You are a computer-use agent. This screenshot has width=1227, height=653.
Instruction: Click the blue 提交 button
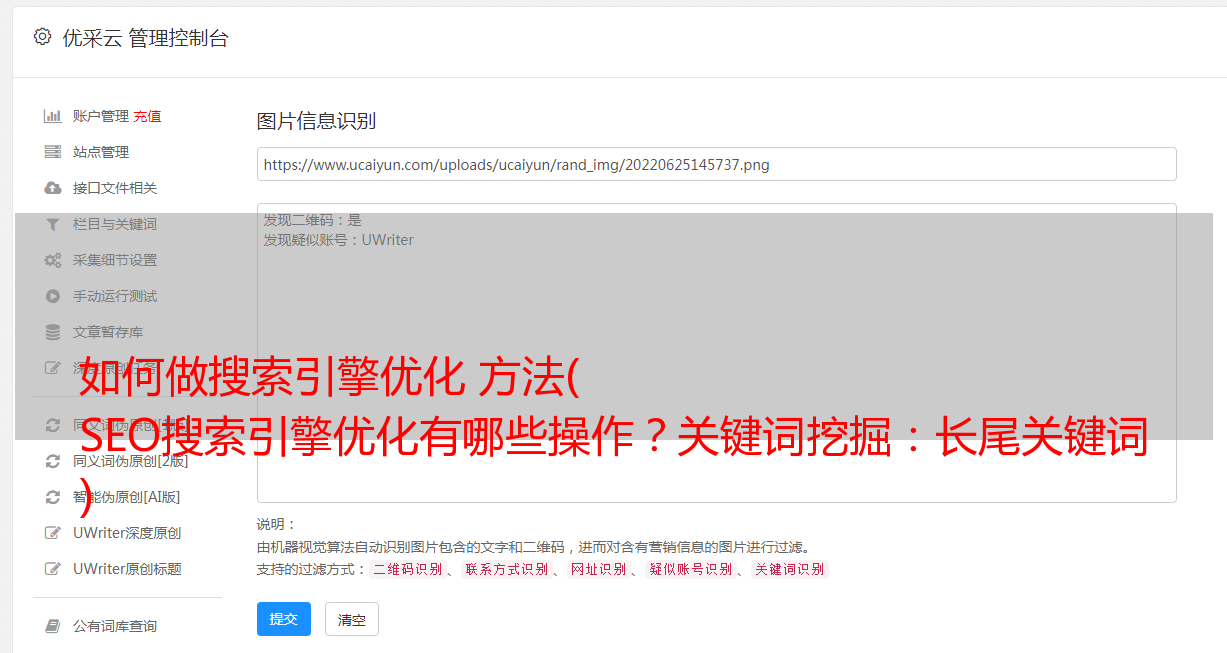pos(284,619)
